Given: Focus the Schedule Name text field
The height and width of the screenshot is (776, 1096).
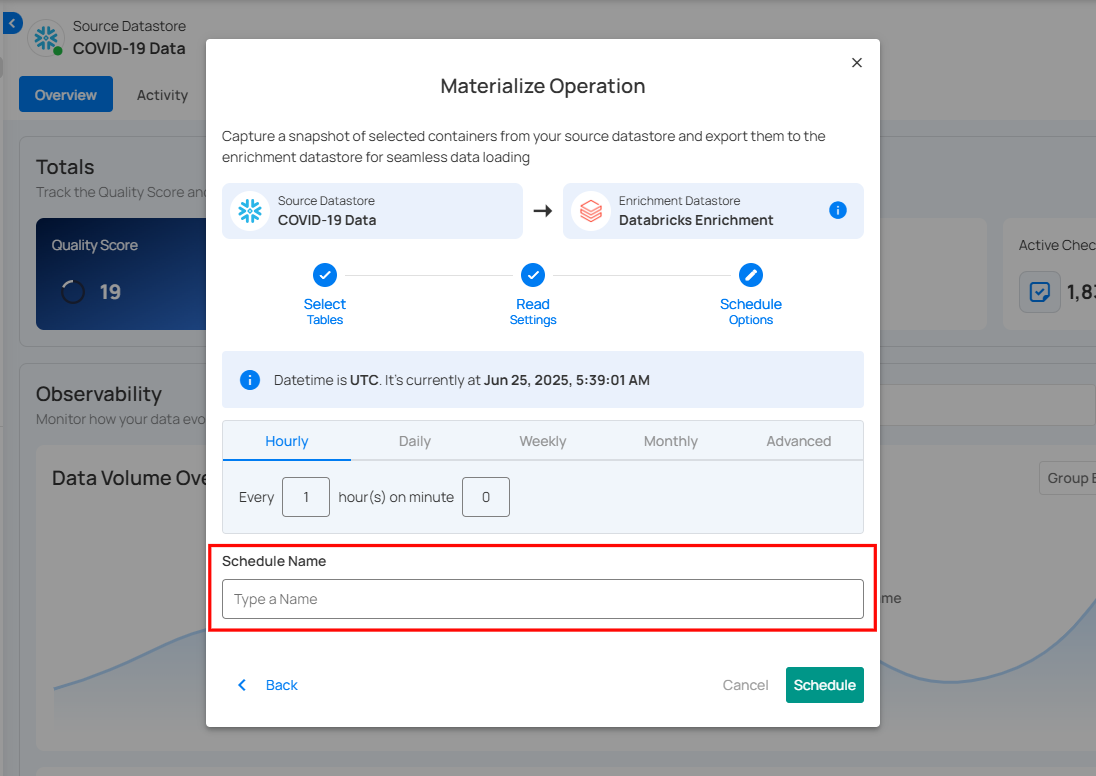Looking at the screenshot, I should click(x=542, y=599).
